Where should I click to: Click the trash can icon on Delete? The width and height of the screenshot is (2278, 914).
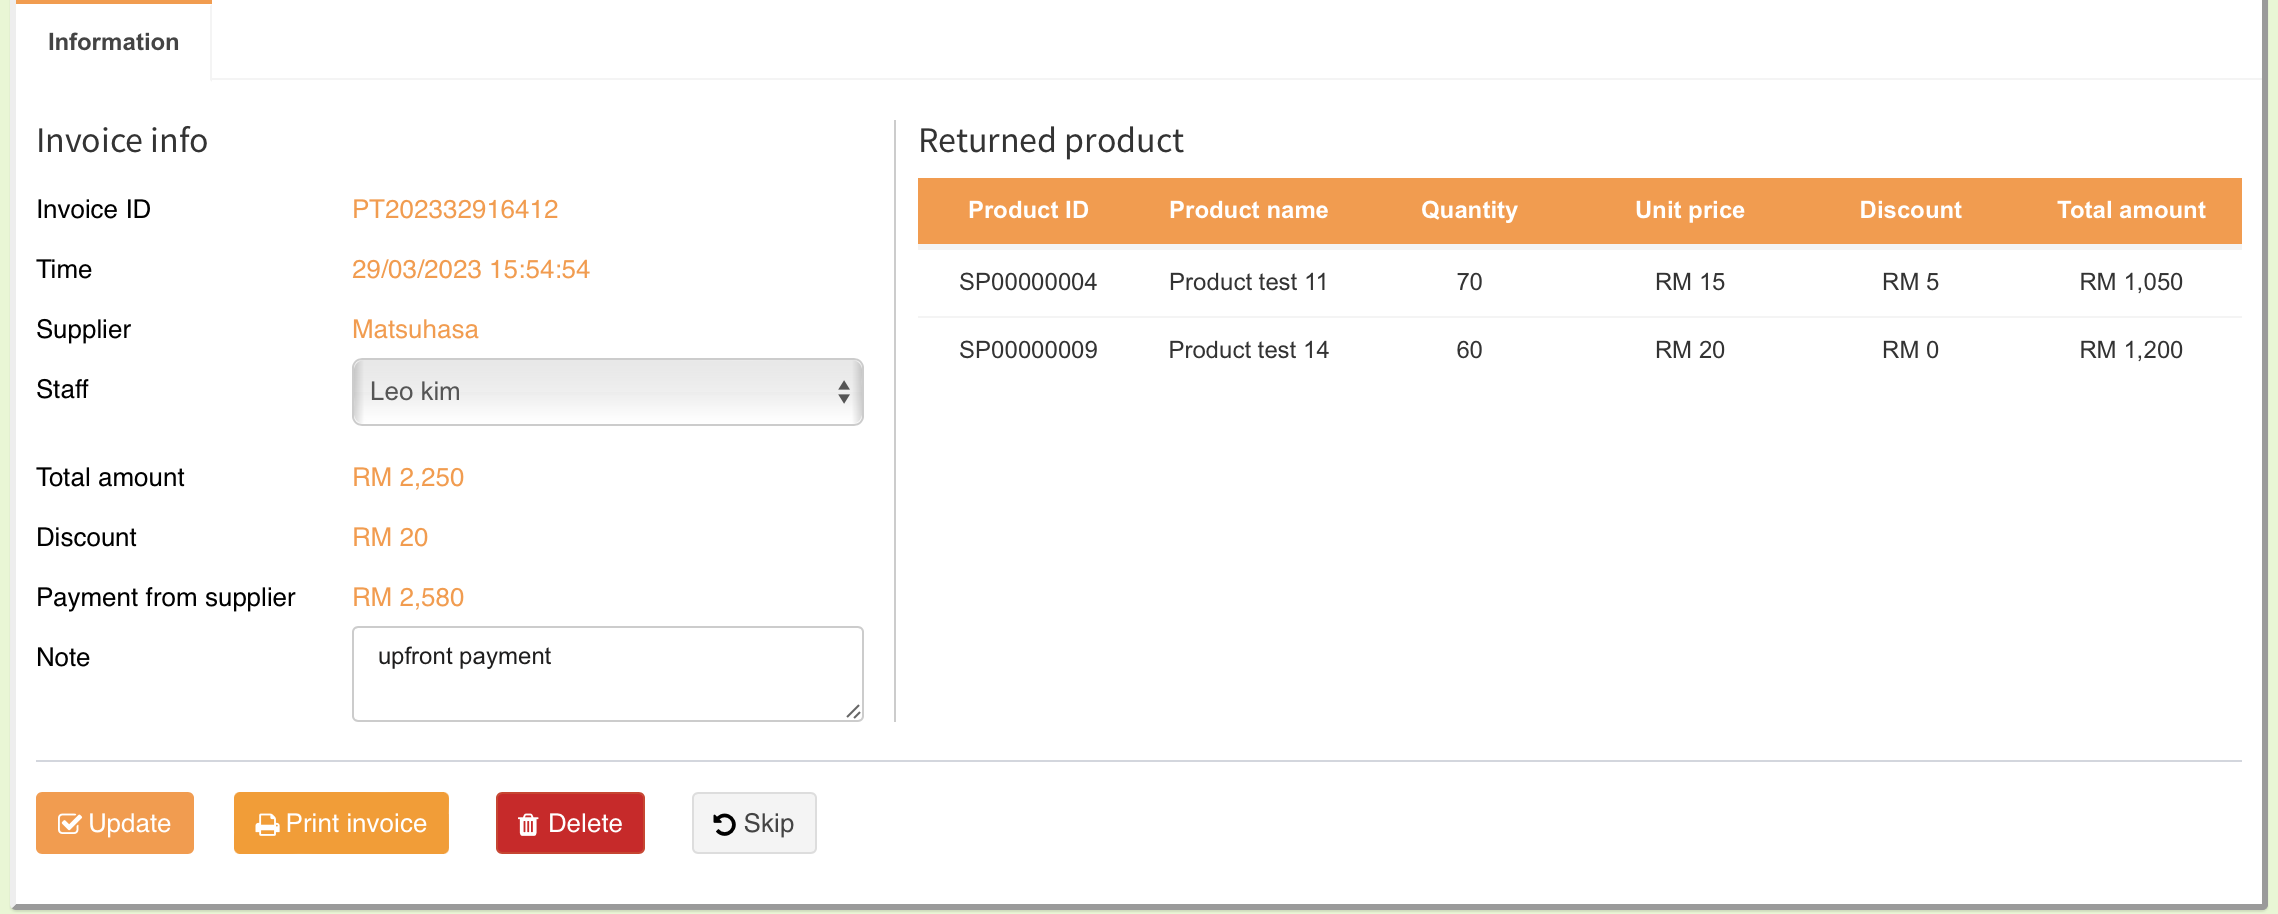click(528, 825)
